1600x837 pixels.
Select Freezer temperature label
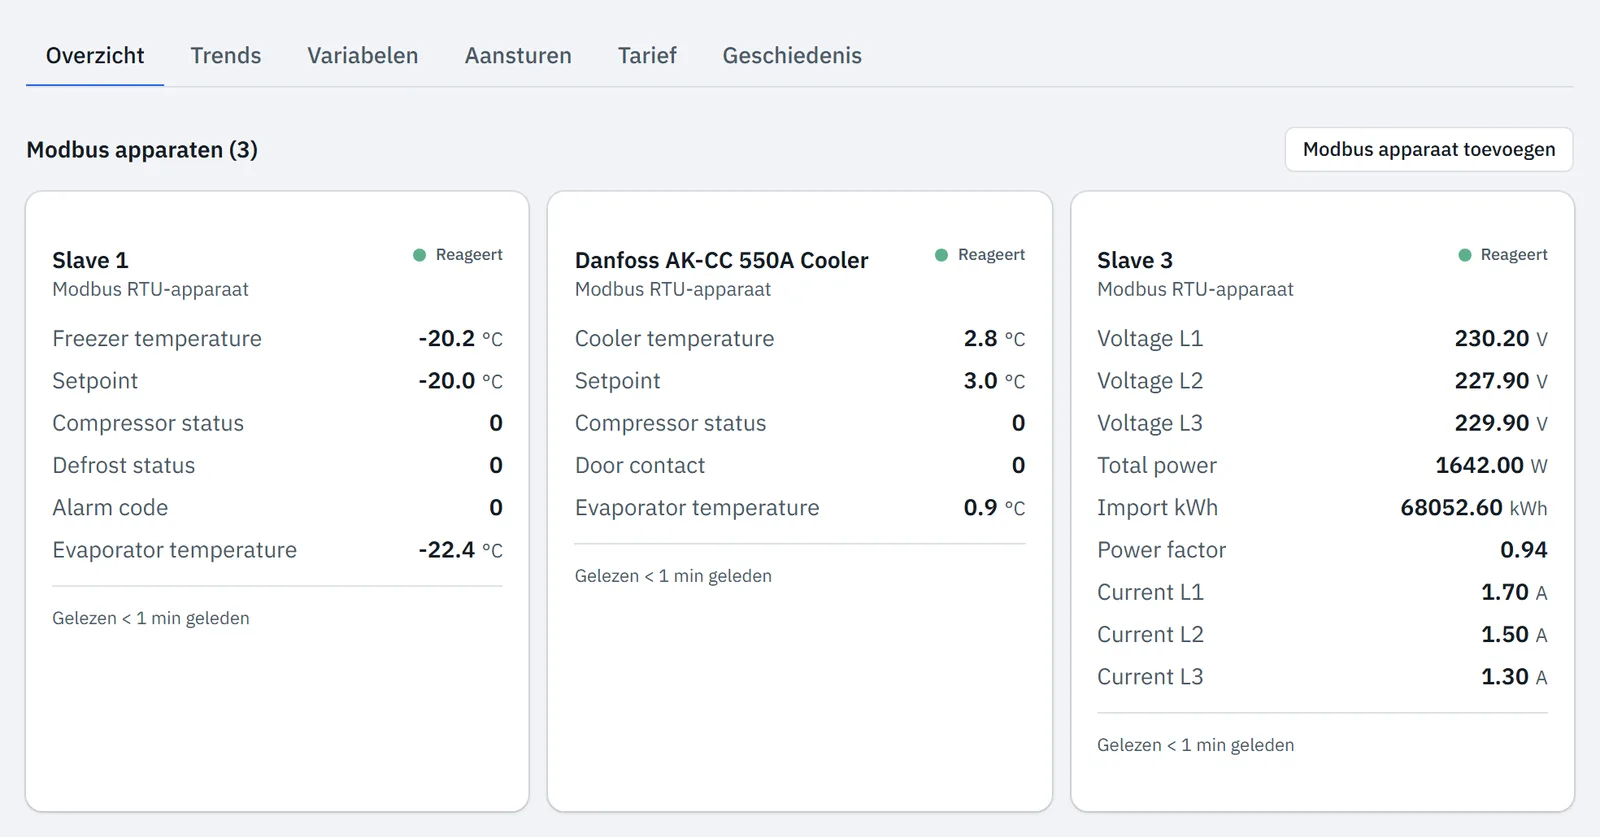pos(157,339)
